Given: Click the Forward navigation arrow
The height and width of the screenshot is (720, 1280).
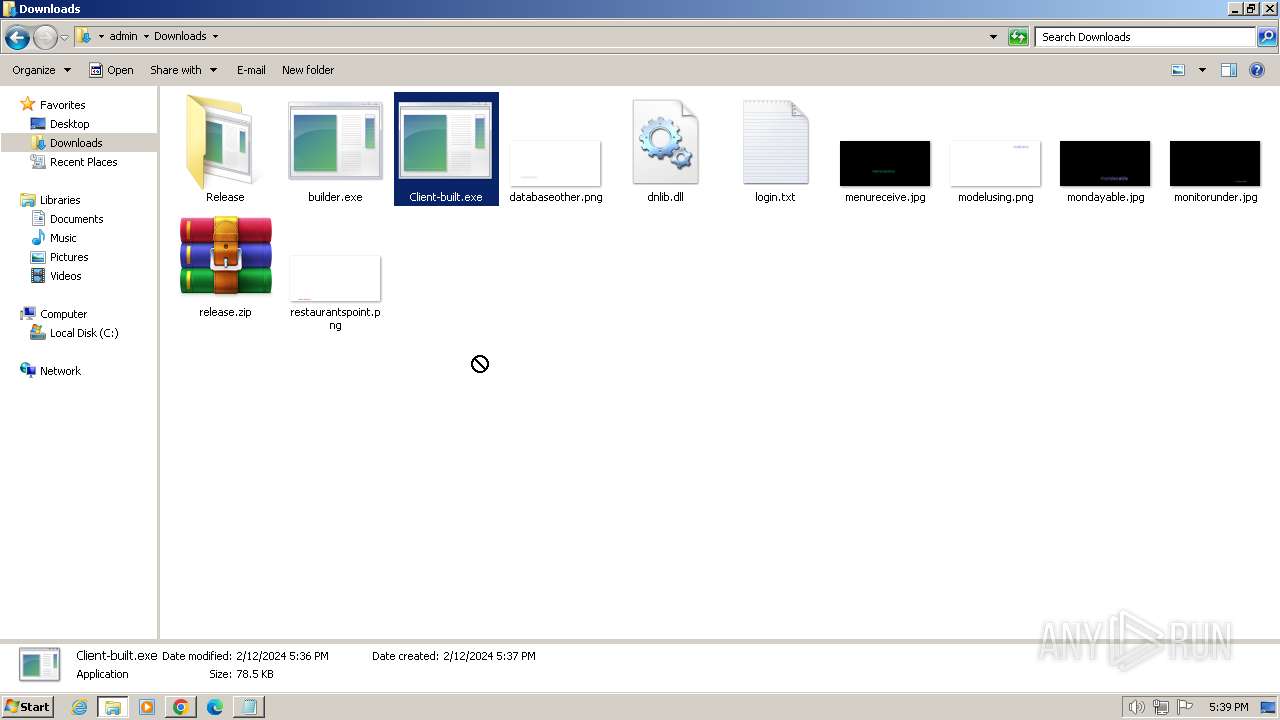Looking at the screenshot, I should click(x=45, y=38).
